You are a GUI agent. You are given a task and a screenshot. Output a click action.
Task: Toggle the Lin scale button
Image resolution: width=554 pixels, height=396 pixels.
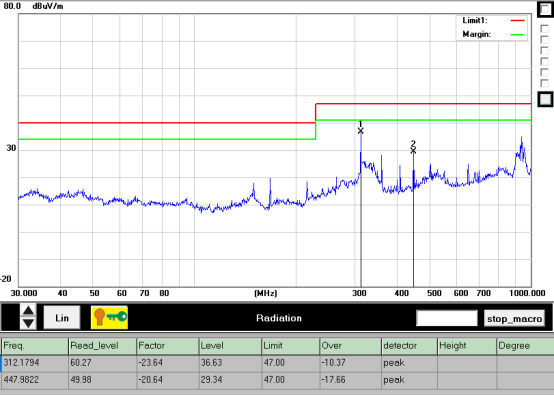tap(62, 318)
